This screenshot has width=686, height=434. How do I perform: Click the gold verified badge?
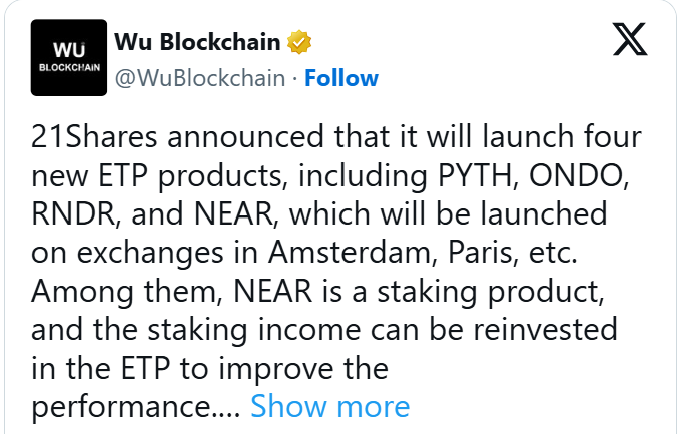click(x=299, y=42)
